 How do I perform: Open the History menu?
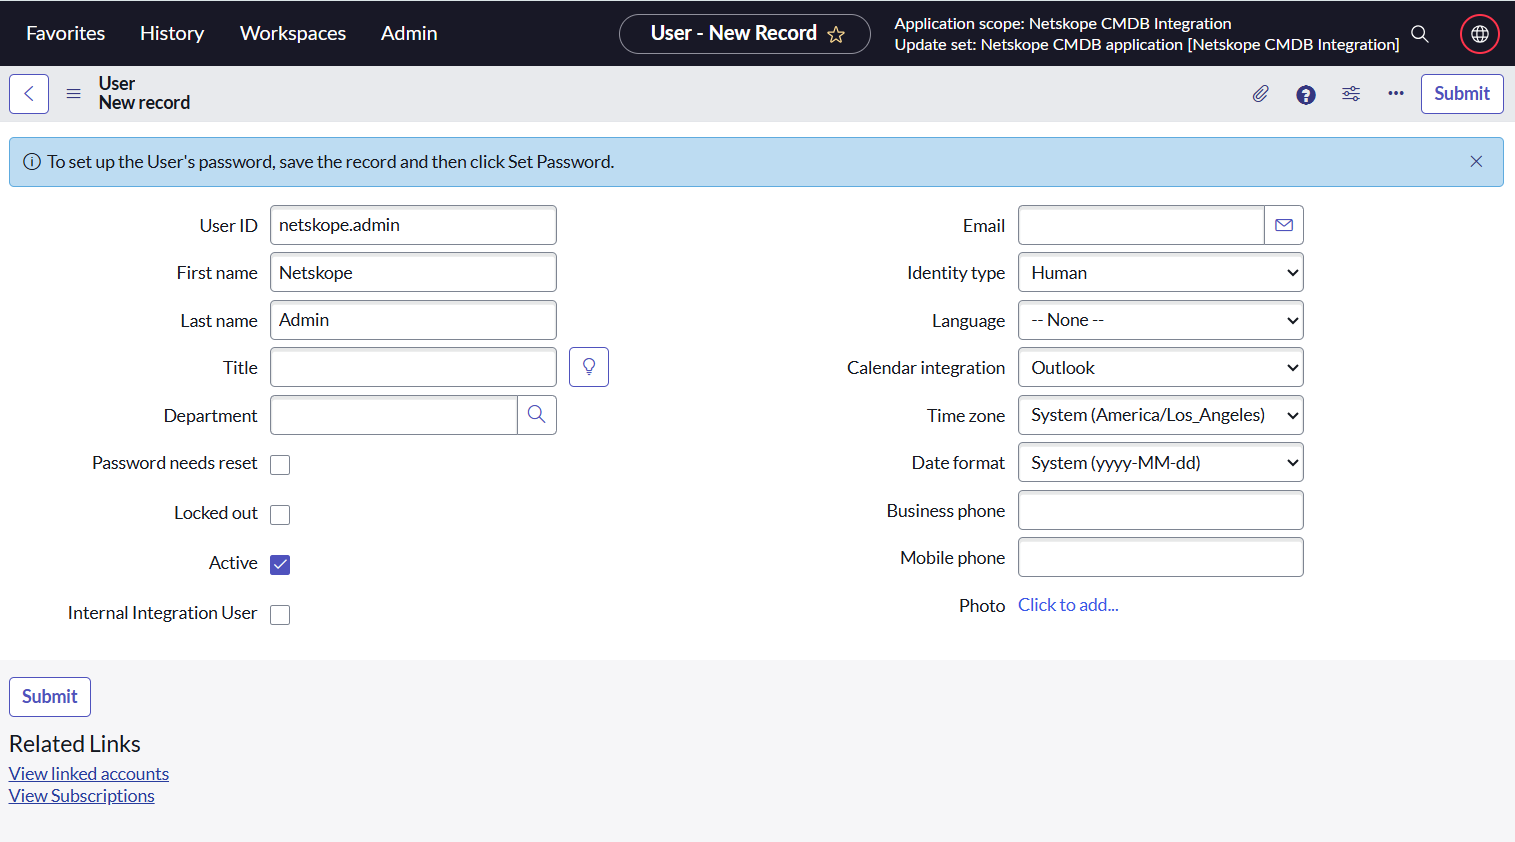(172, 33)
